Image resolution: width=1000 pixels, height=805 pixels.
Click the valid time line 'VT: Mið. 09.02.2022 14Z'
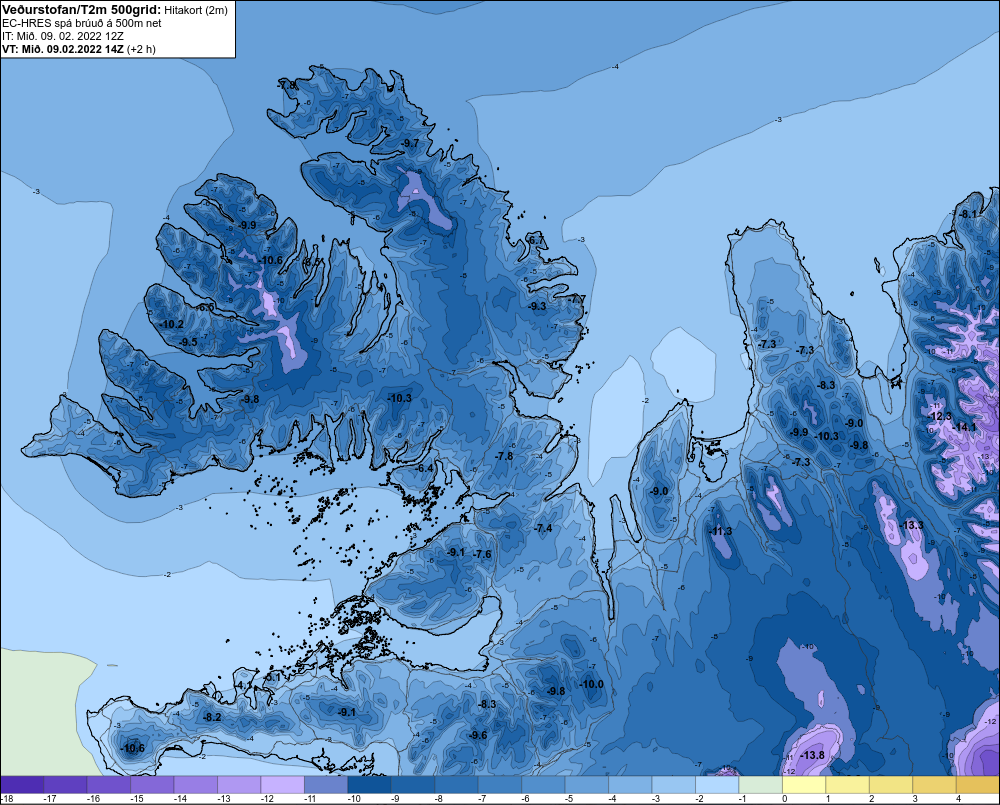tap(62, 49)
